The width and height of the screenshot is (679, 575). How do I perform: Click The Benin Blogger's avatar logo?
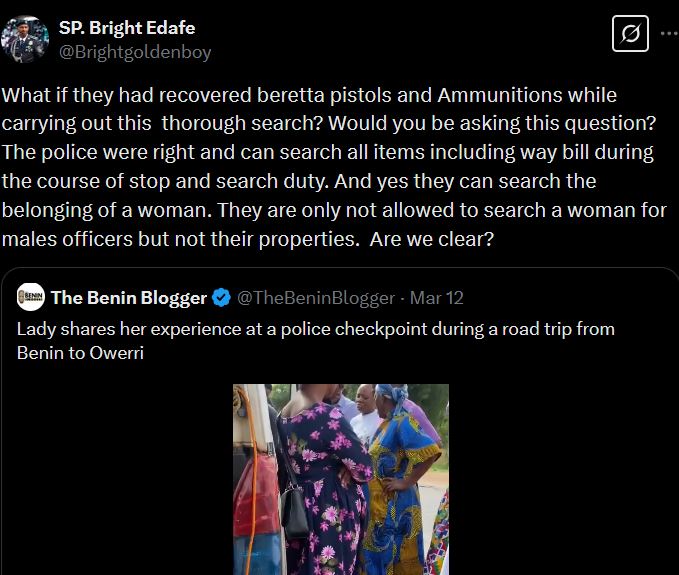[30, 297]
